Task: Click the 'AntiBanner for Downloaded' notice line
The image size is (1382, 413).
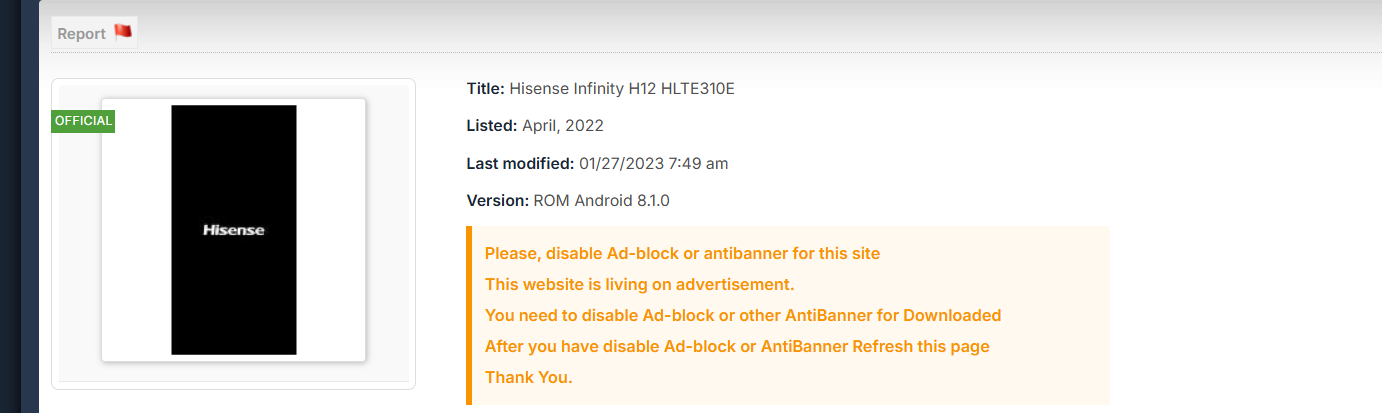Action: [742, 315]
